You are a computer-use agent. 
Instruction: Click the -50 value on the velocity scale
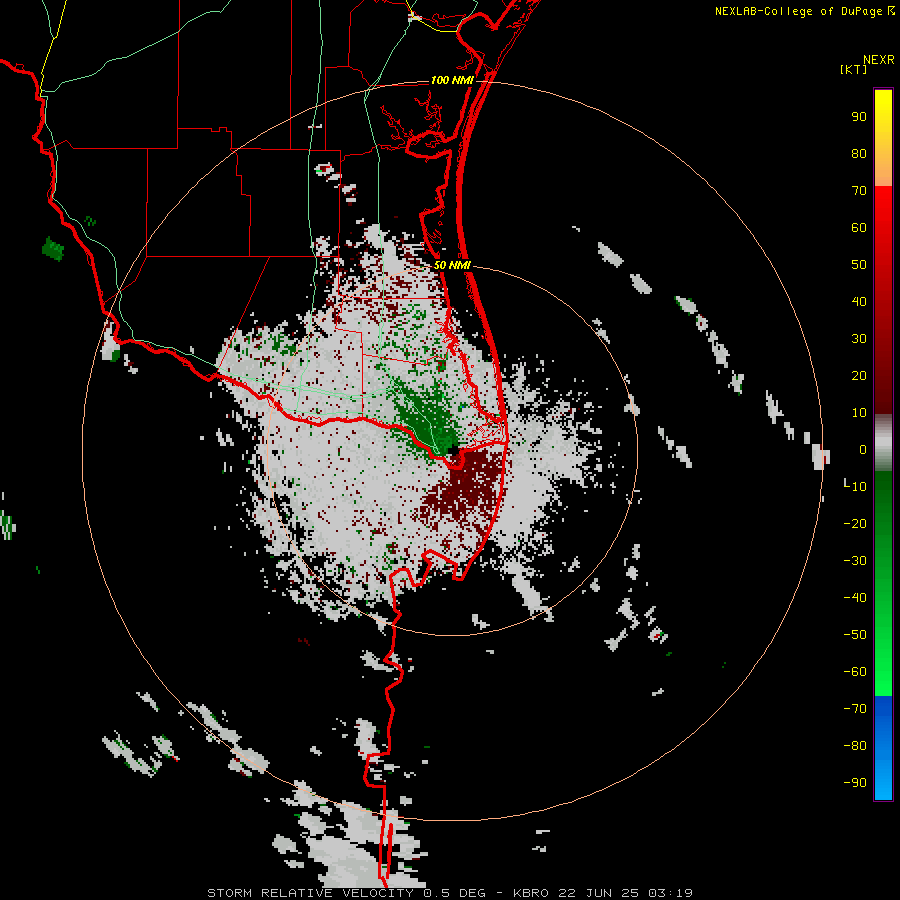[855, 635]
